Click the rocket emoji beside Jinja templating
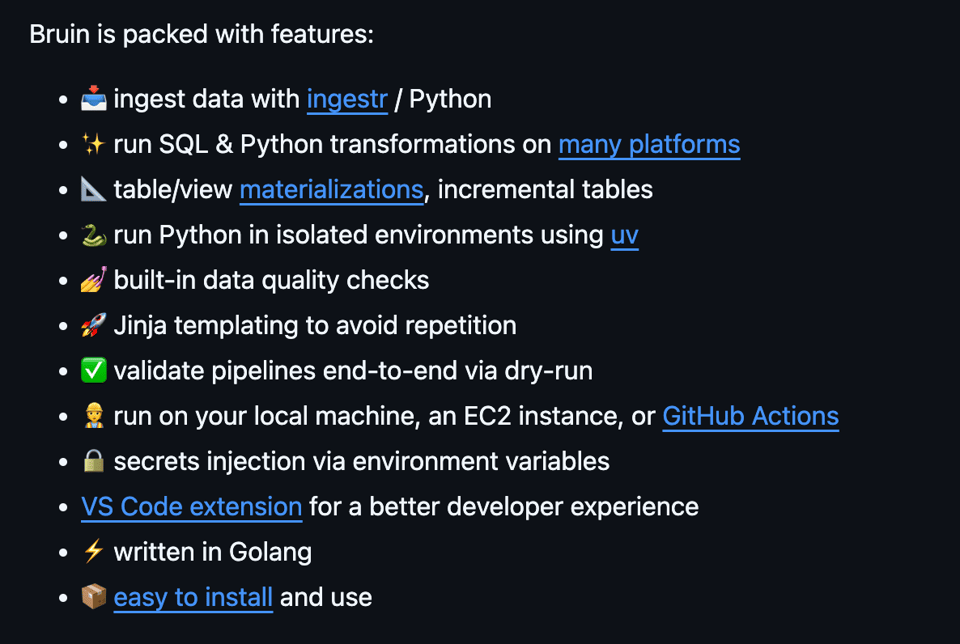This screenshot has width=960, height=644. tap(94, 325)
